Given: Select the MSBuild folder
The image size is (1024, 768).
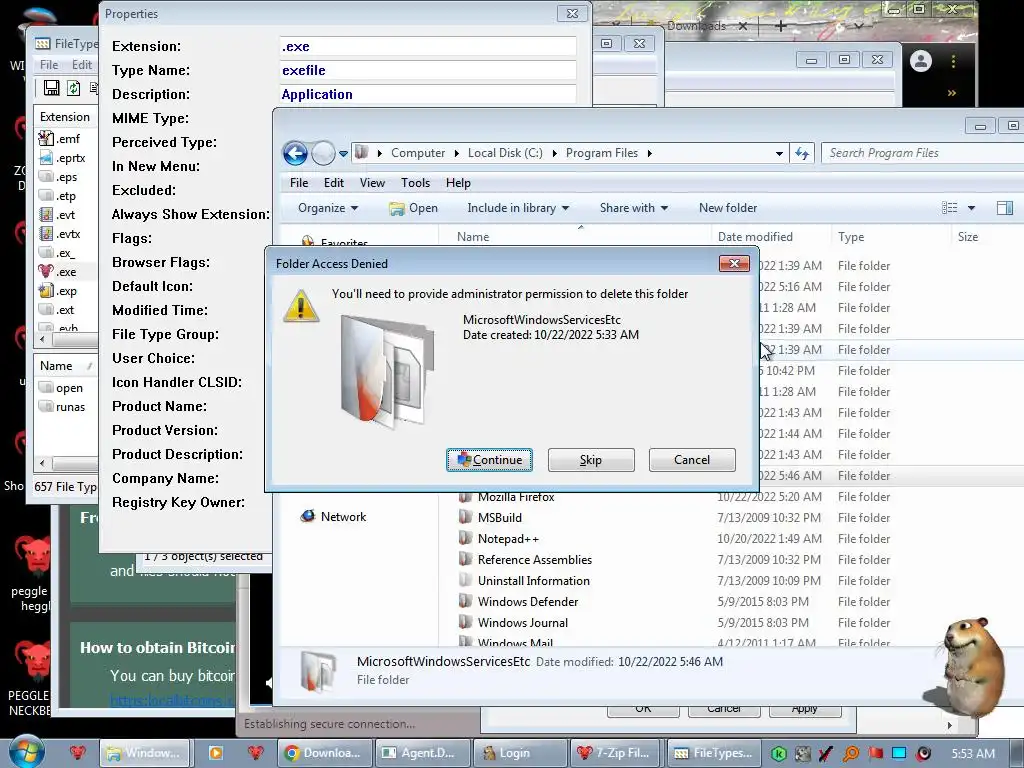Looking at the screenshot, I should (x=500, y=518).
